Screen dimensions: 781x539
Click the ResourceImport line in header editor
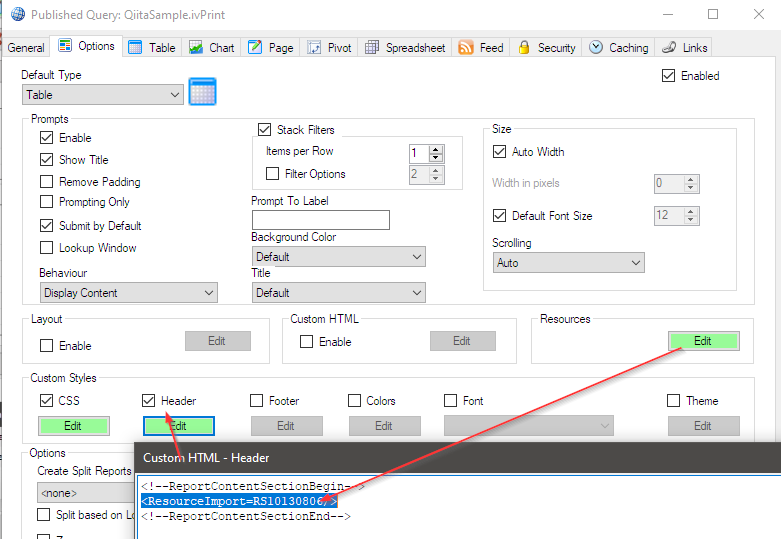tap(239, 501)
